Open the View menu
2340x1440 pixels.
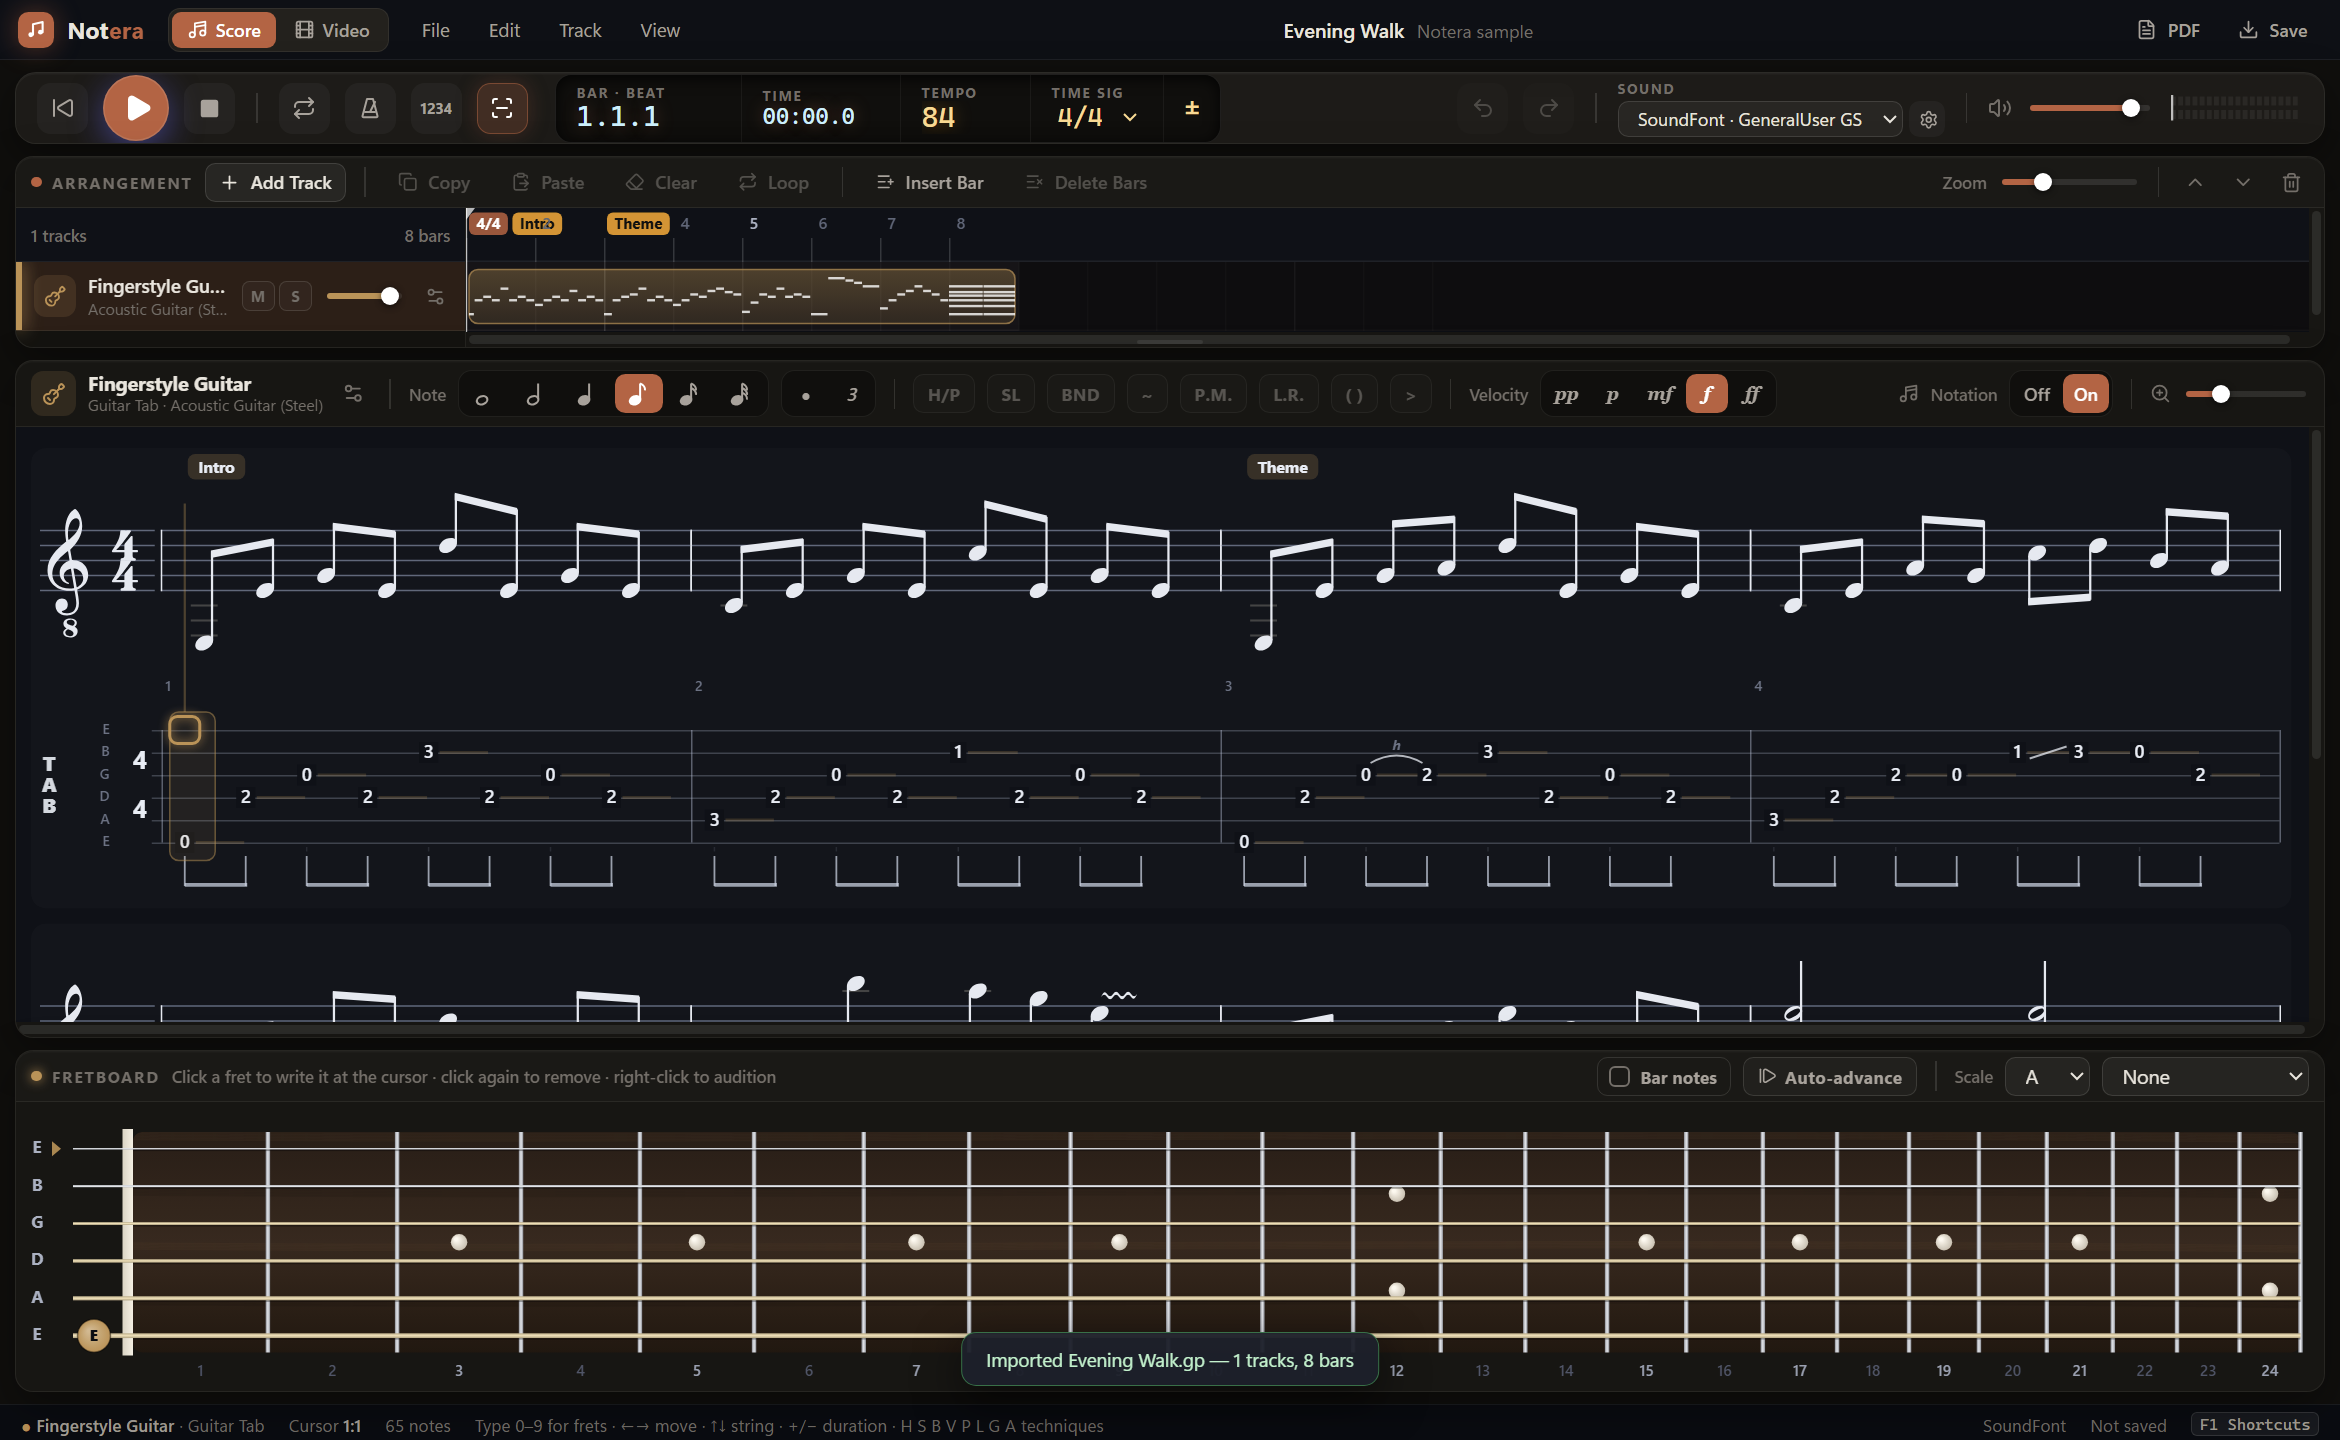coord(660,30)
